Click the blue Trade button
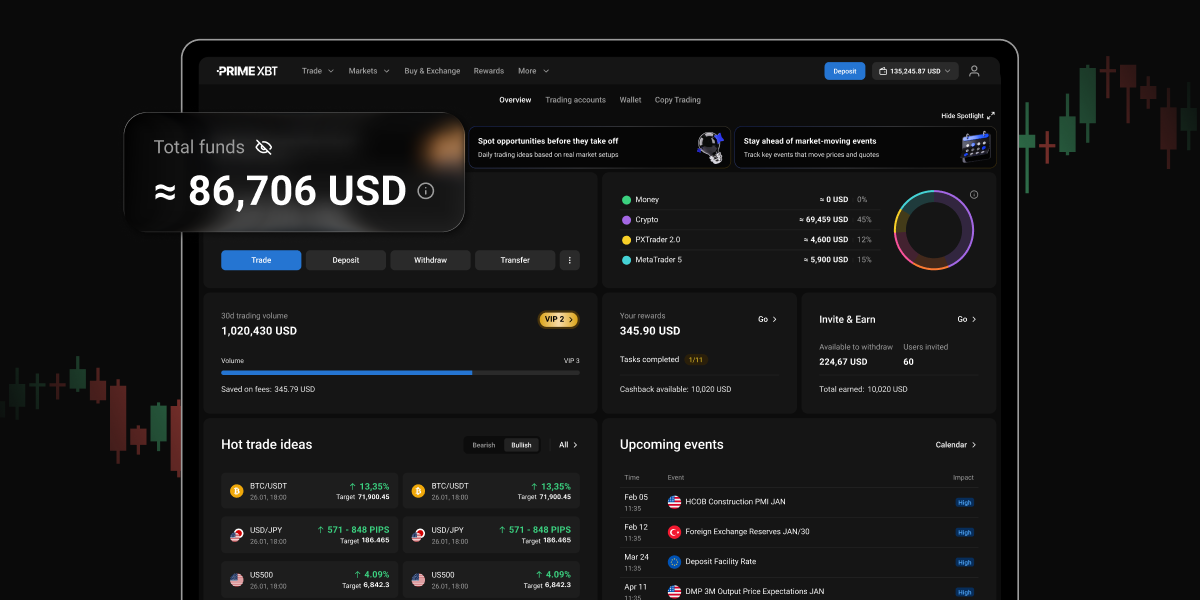This screenshot has height=600, width=1200. pyautogui.click(x=261, y=260)
